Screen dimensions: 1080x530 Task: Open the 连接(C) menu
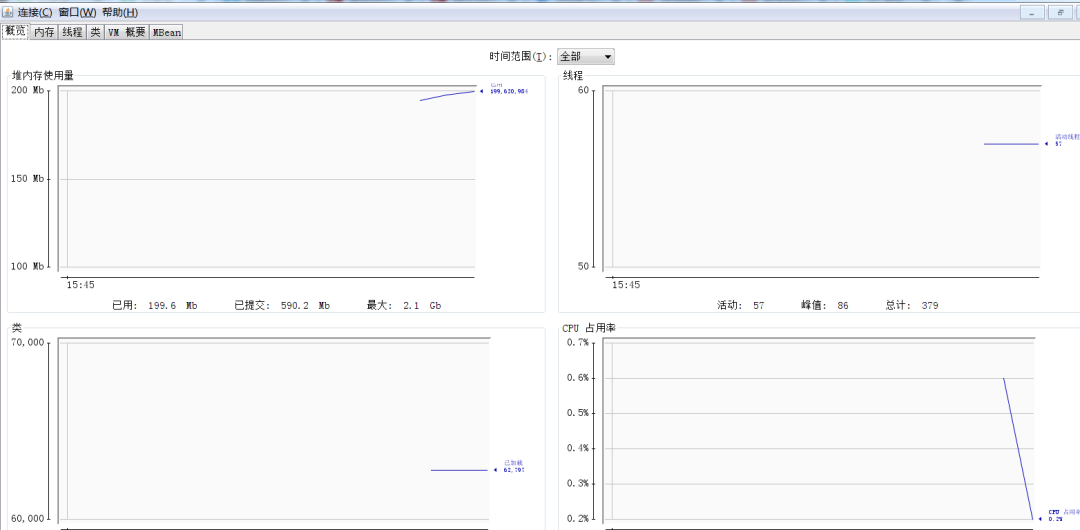click(x=34, y=12)
